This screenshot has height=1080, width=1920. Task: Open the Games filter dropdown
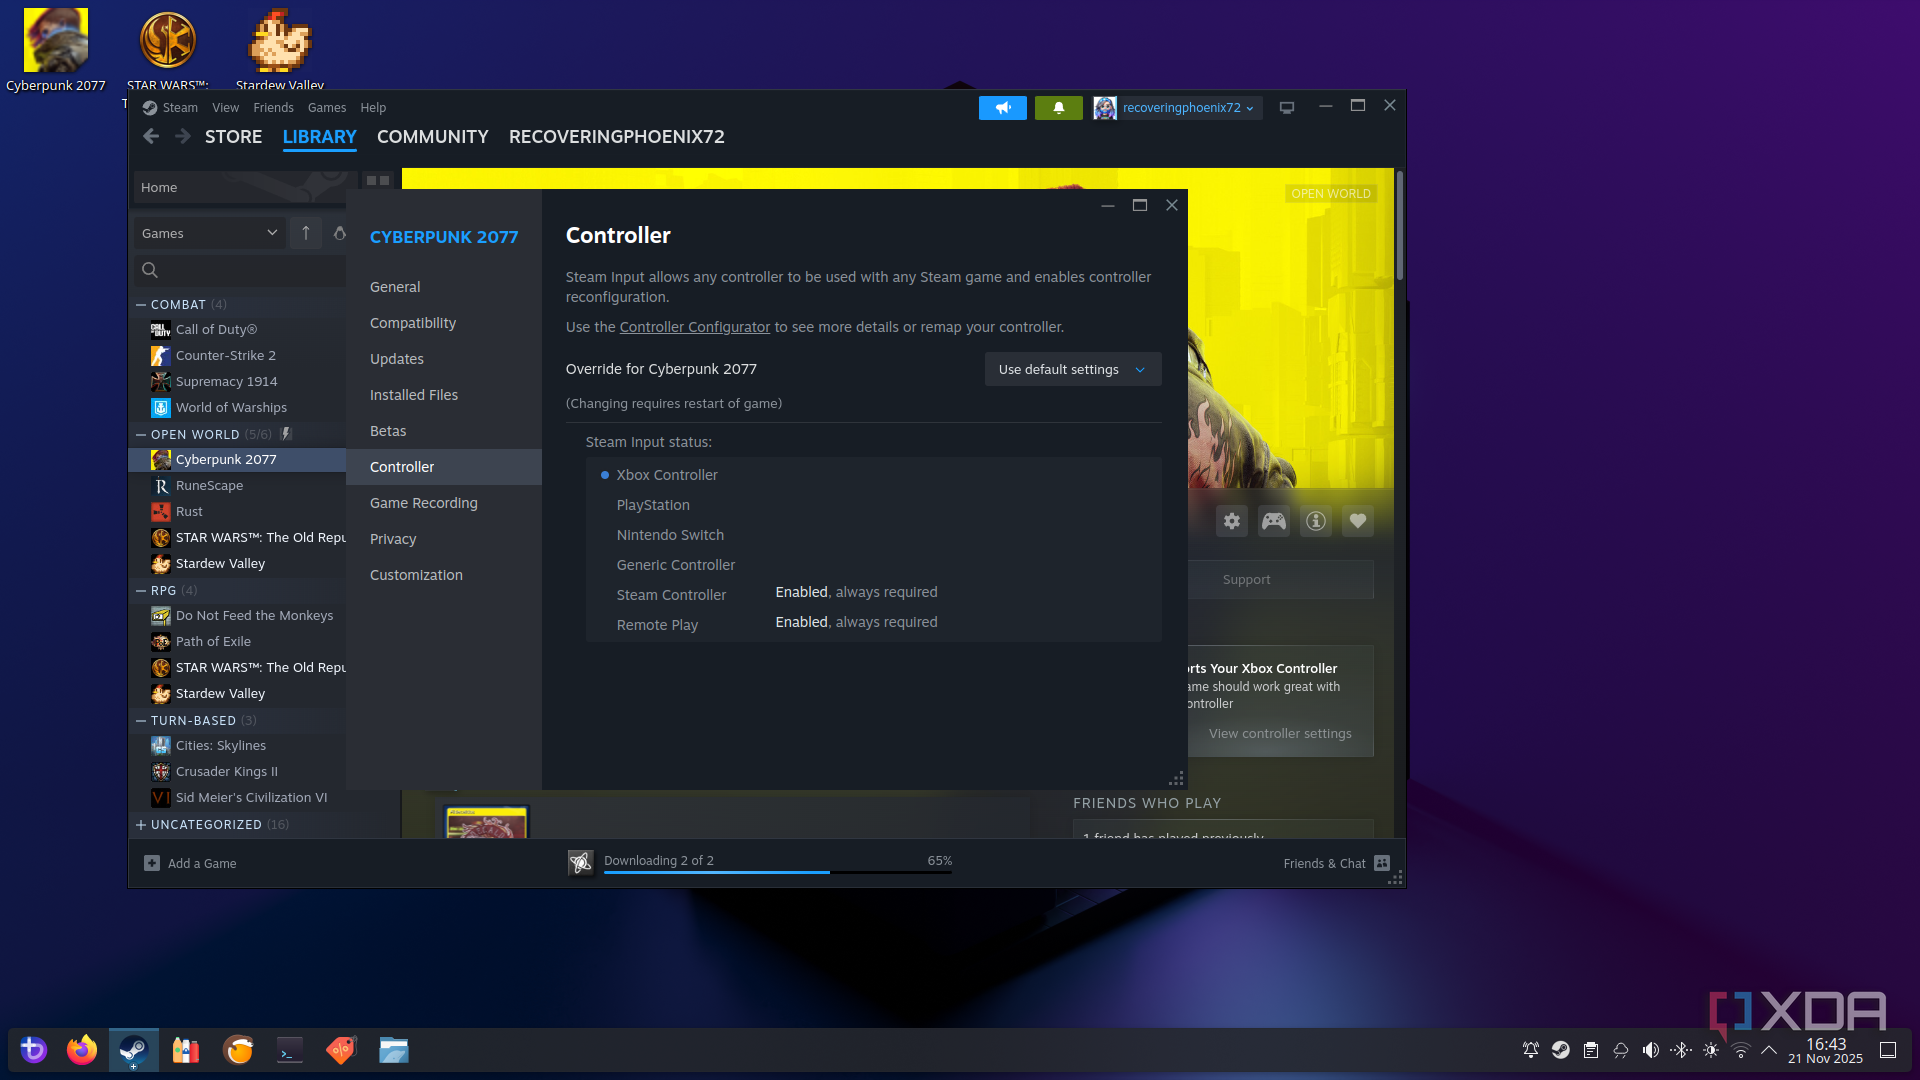click(x=210, y=233)
